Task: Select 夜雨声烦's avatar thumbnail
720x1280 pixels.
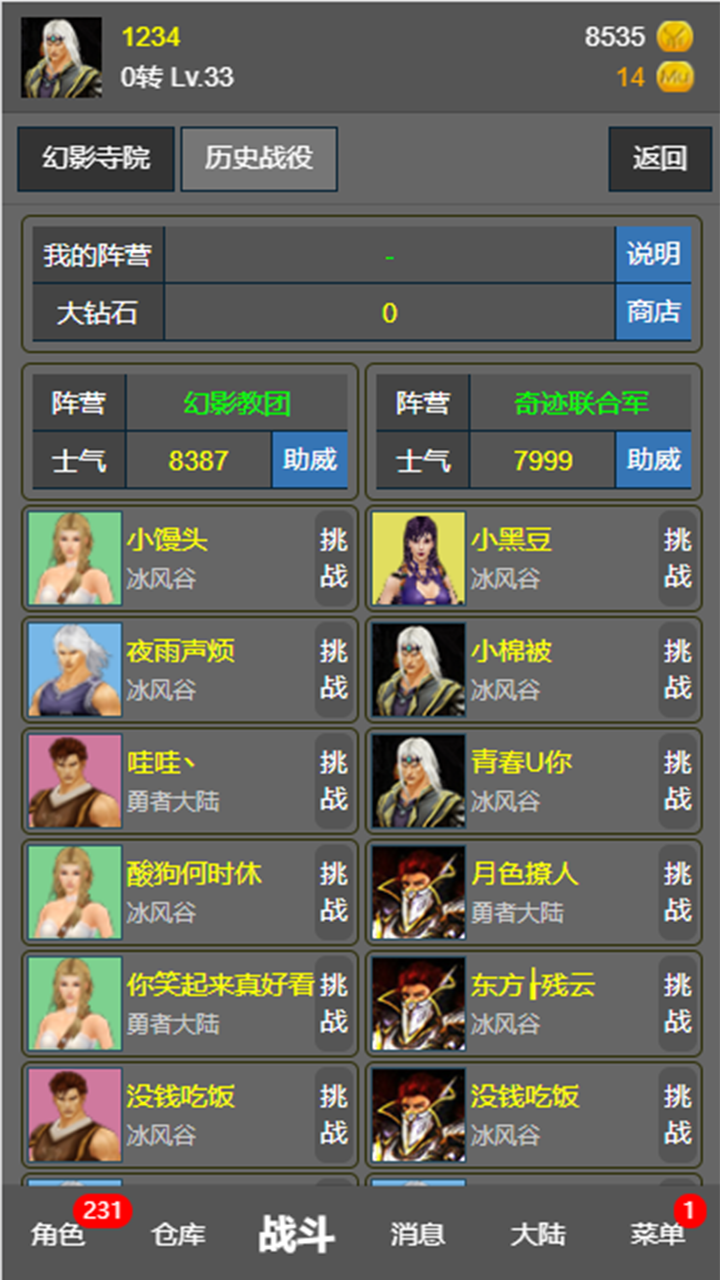Action: 75,670
